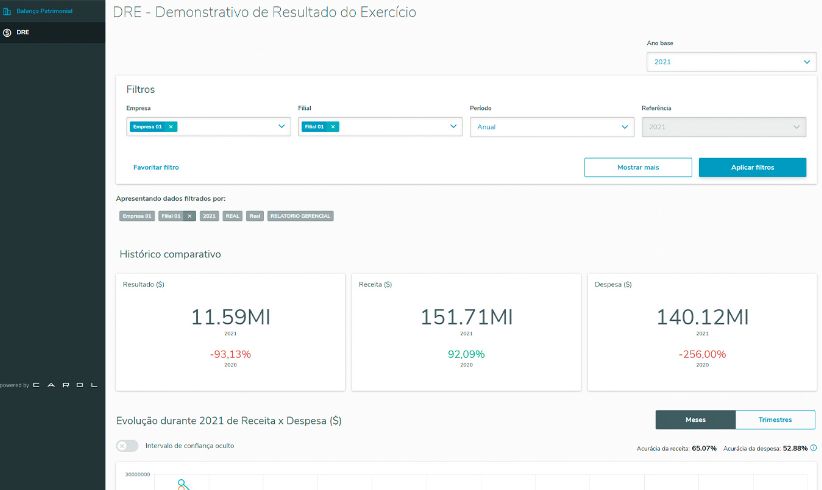Expand the Filial dropdown list
822x490 pixels.
coord(454,127)
